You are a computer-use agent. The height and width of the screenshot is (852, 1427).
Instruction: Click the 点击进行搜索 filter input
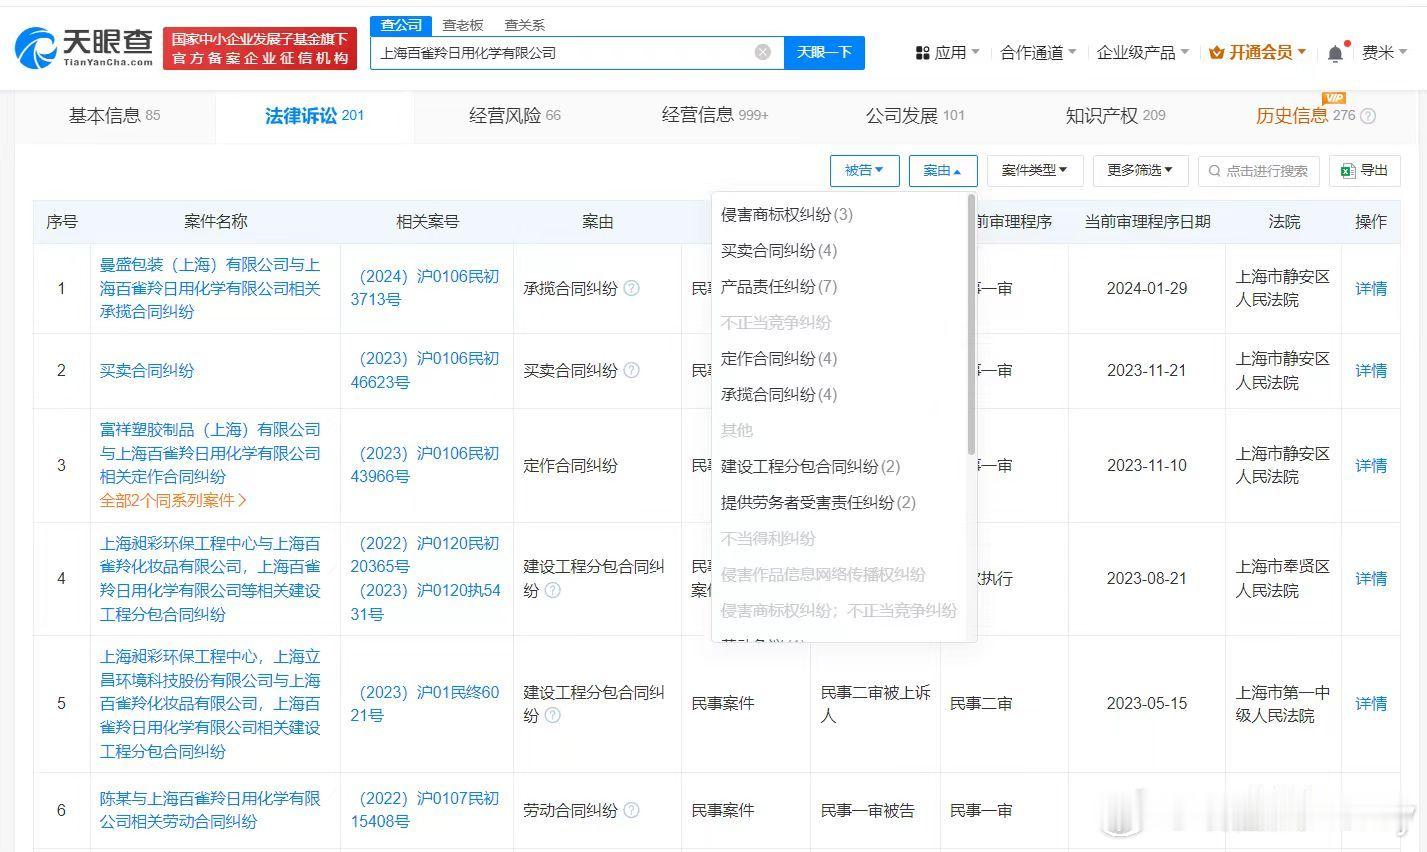1259,171
